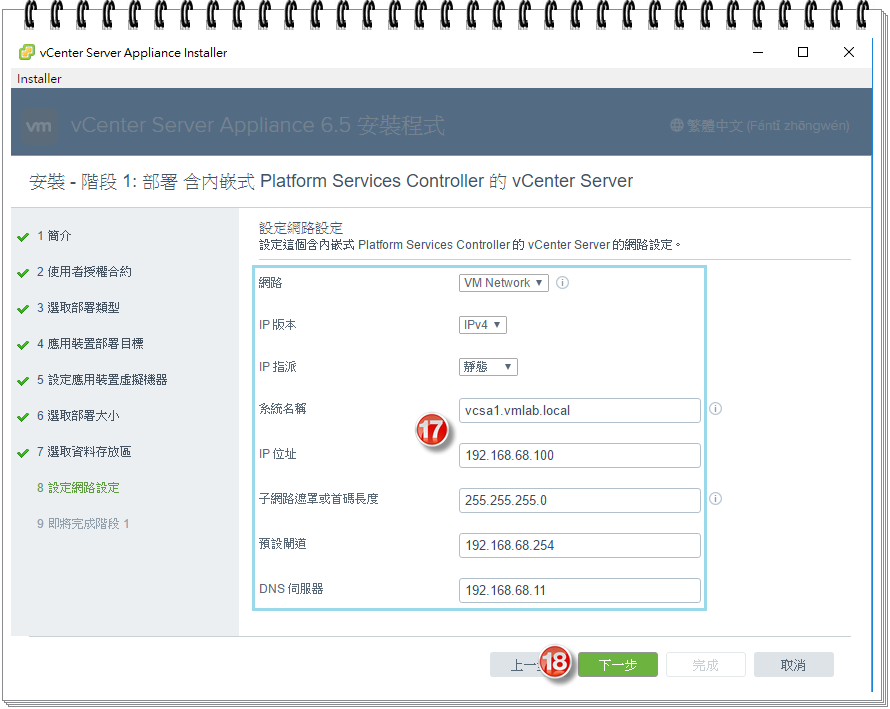
Task: Click info icon beside the subnet mask field
Action: (715, 499)
